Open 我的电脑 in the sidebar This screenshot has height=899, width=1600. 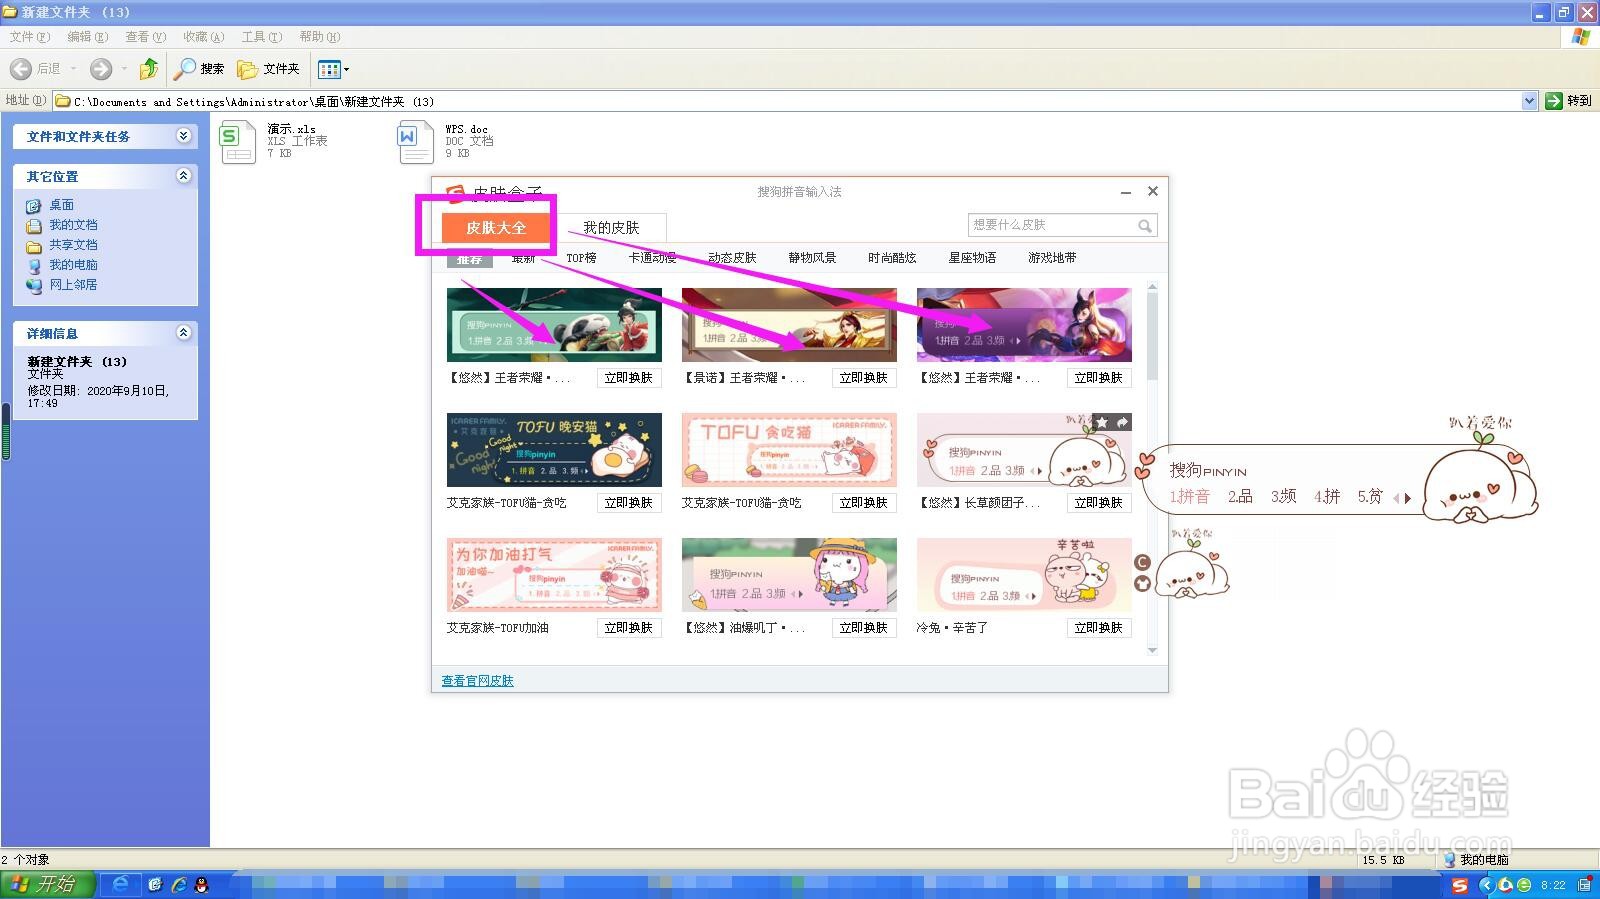[x=73, y=265]
